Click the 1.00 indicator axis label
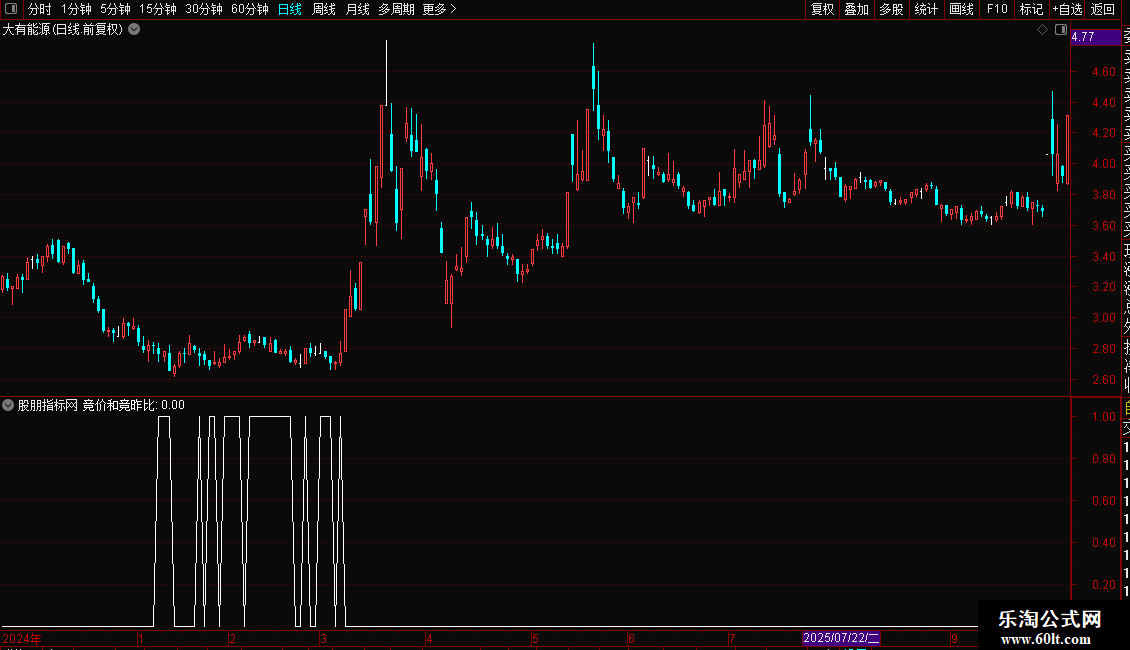1130x650 pixels. [x=1103, y=417]
